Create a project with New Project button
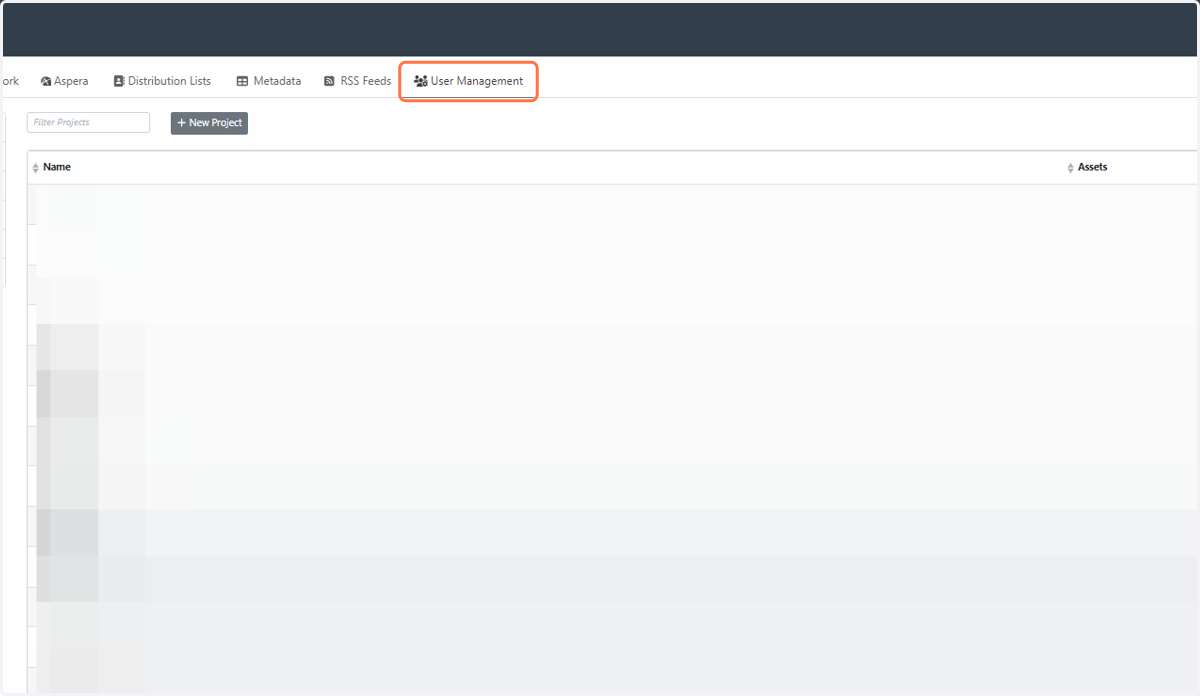Viewport: 1200px width, 696px height. (209, 123)
